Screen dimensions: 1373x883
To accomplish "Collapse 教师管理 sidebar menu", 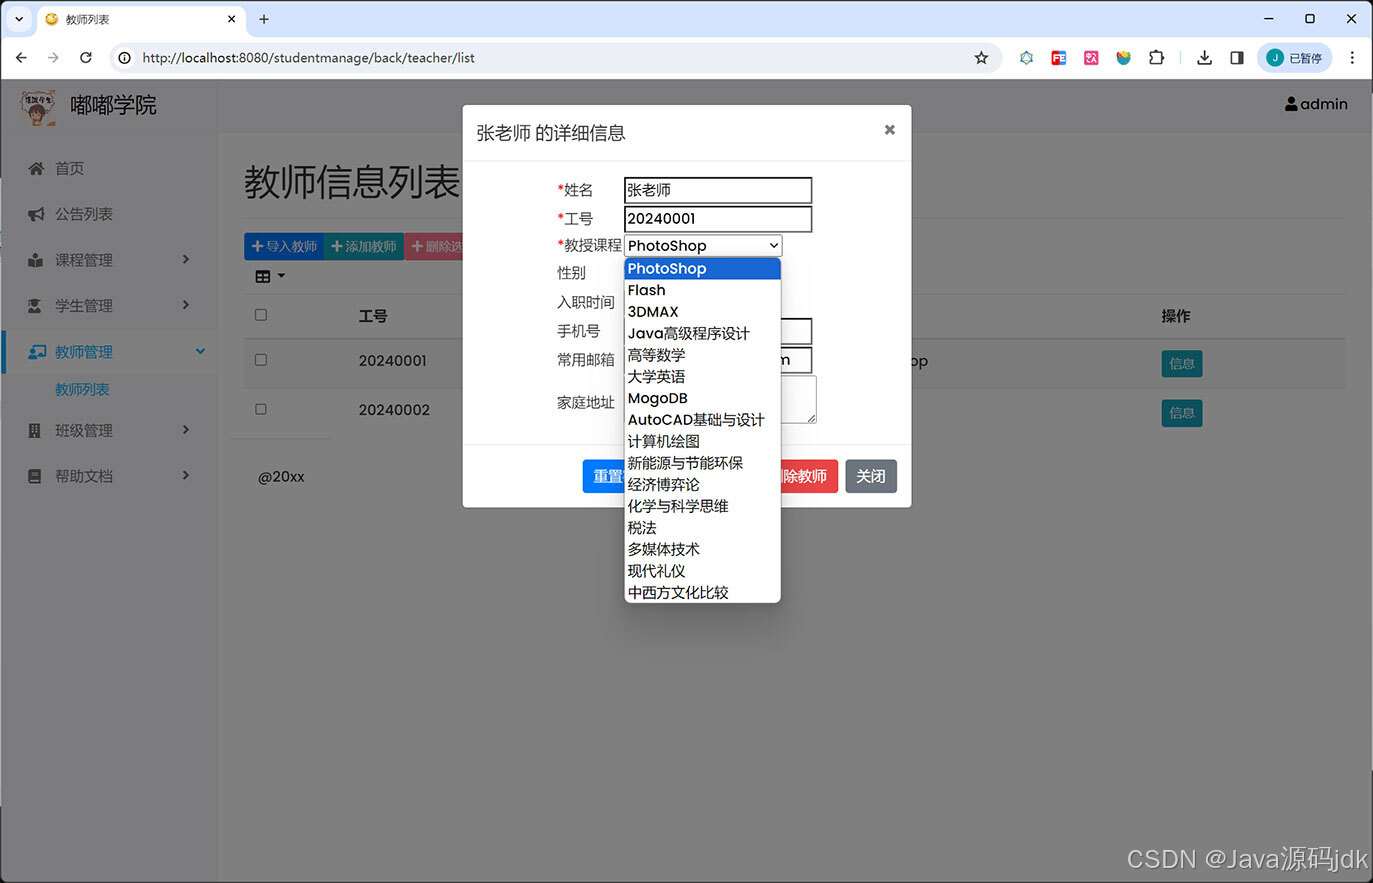I will [108, 352].
